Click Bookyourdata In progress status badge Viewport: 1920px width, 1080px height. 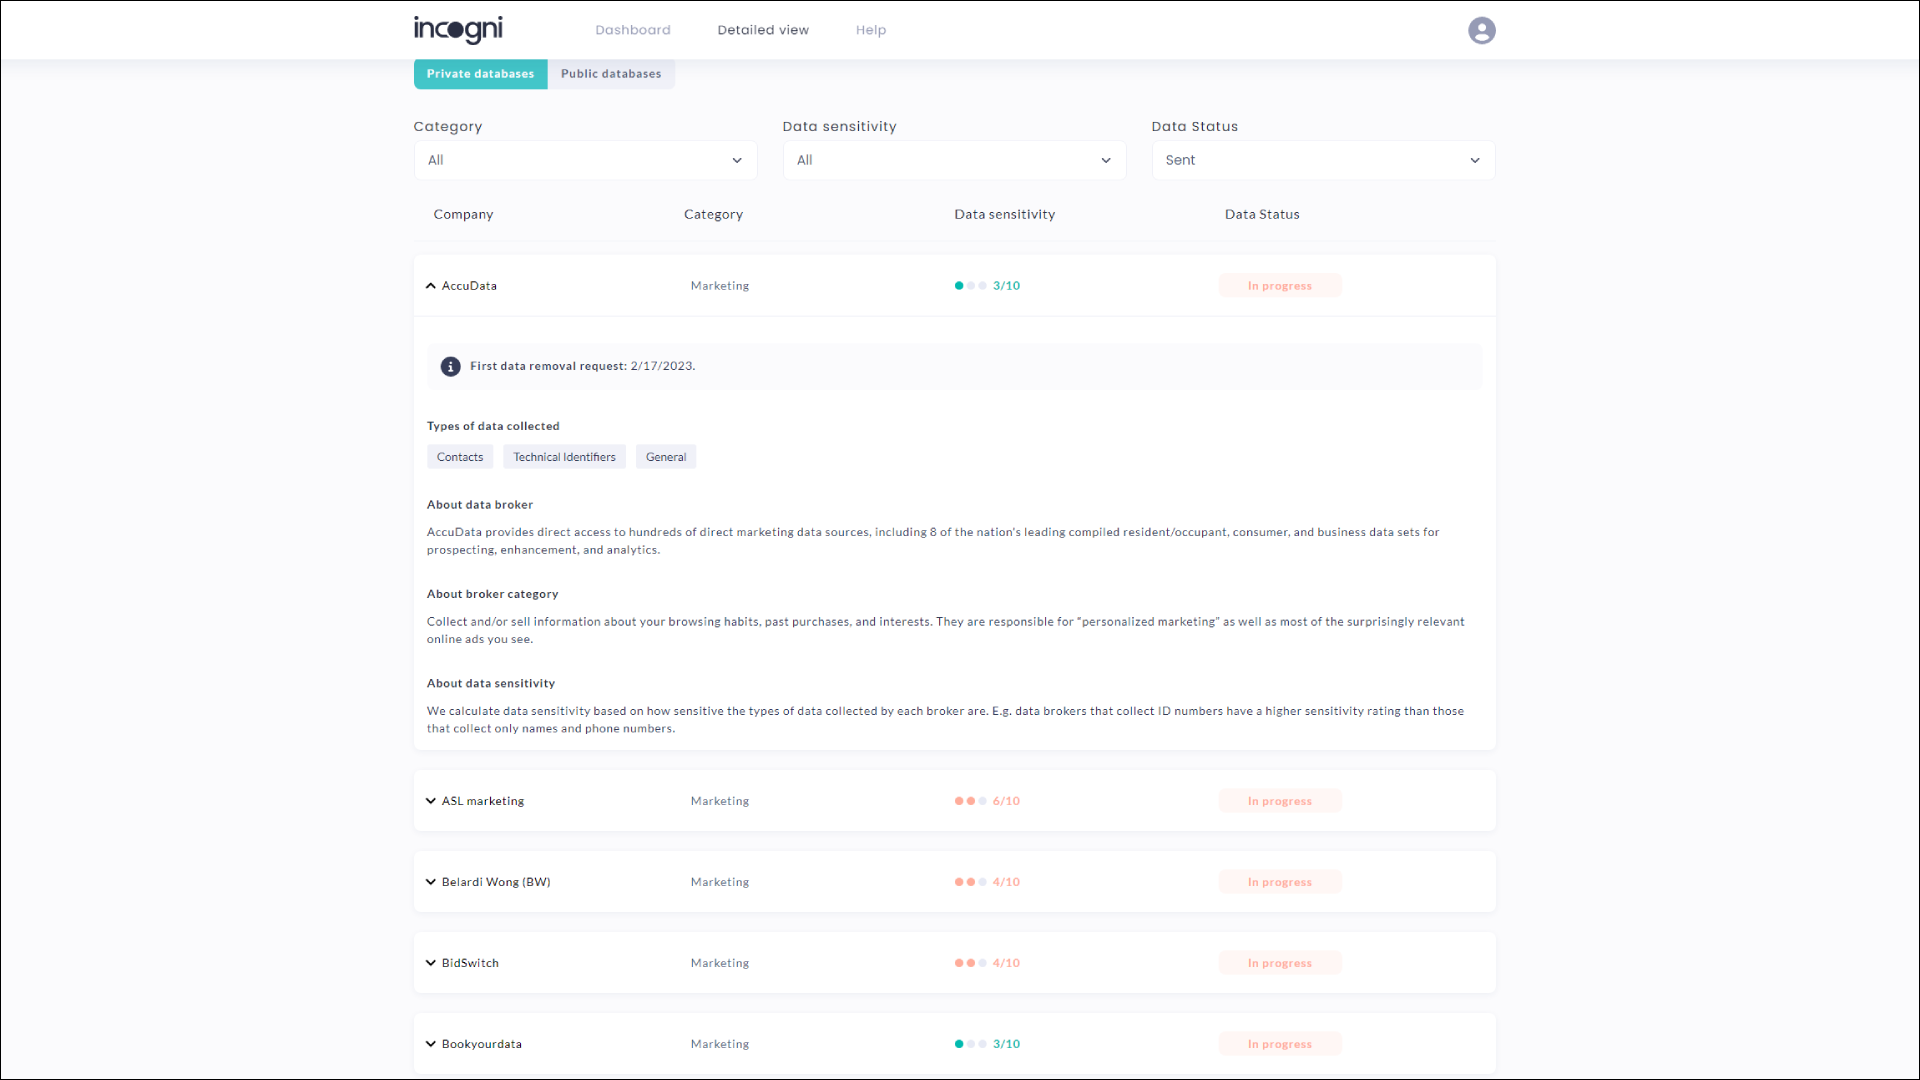tap(1280, 1044)
